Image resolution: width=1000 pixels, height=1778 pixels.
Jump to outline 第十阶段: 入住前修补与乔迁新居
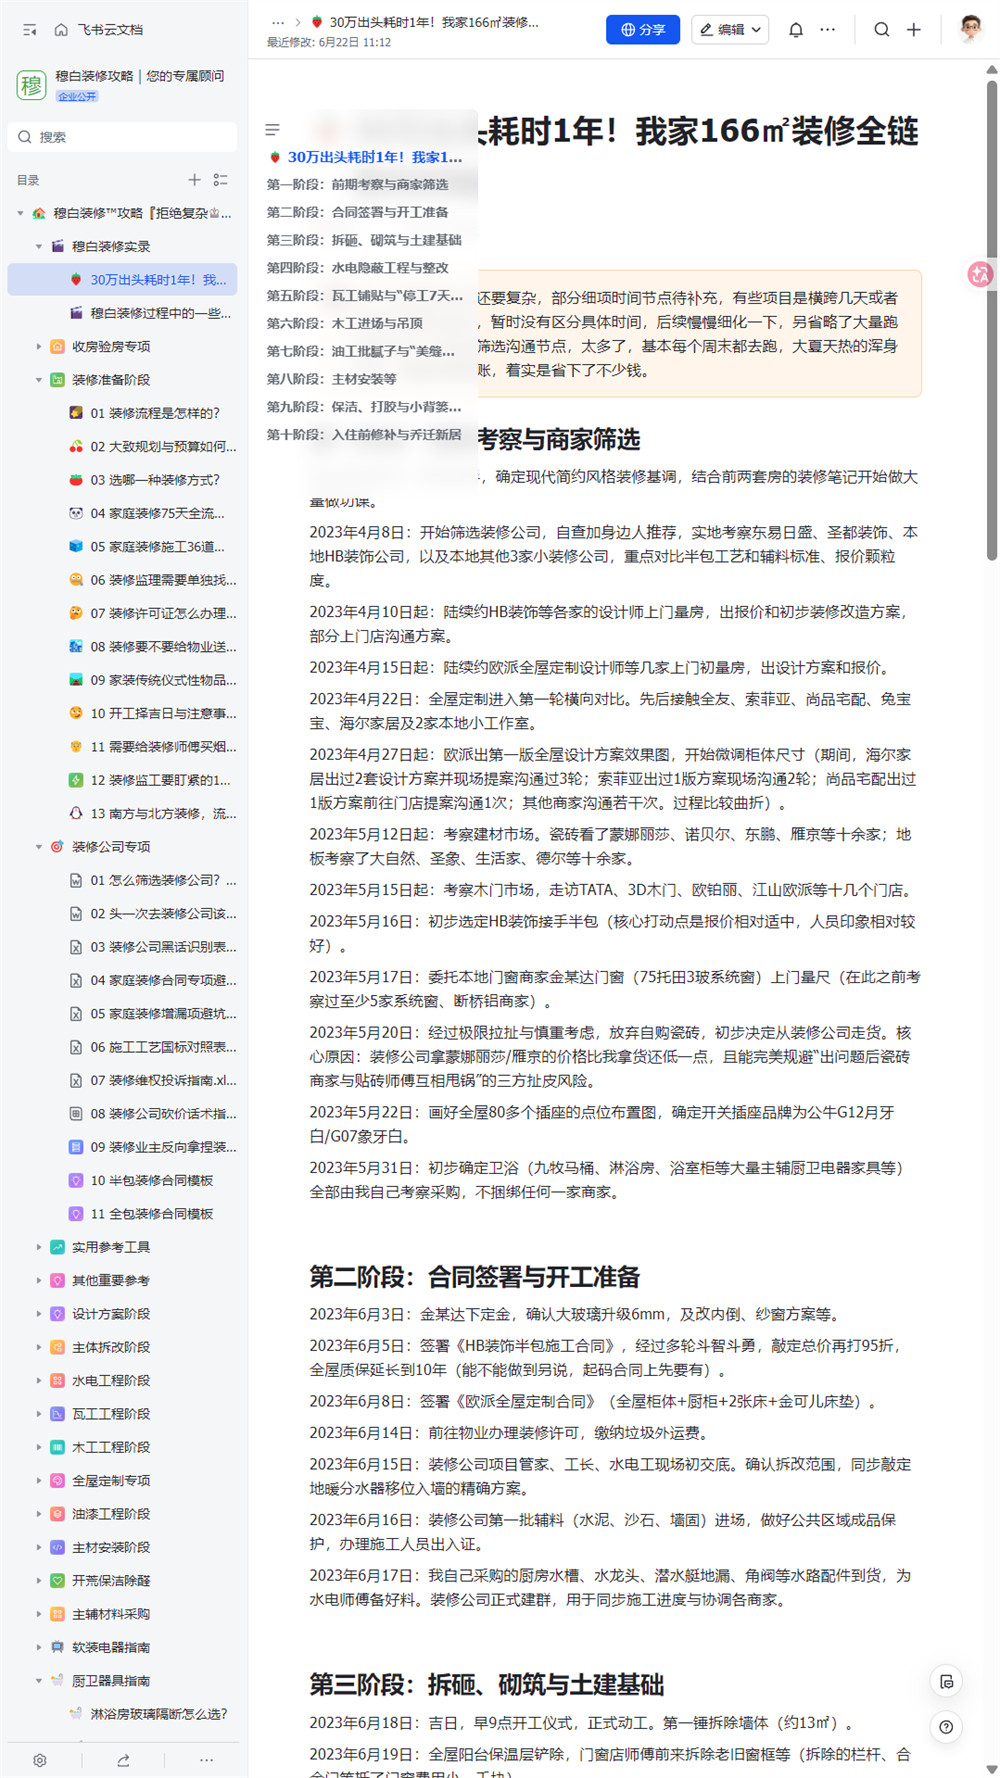[364, 434]
